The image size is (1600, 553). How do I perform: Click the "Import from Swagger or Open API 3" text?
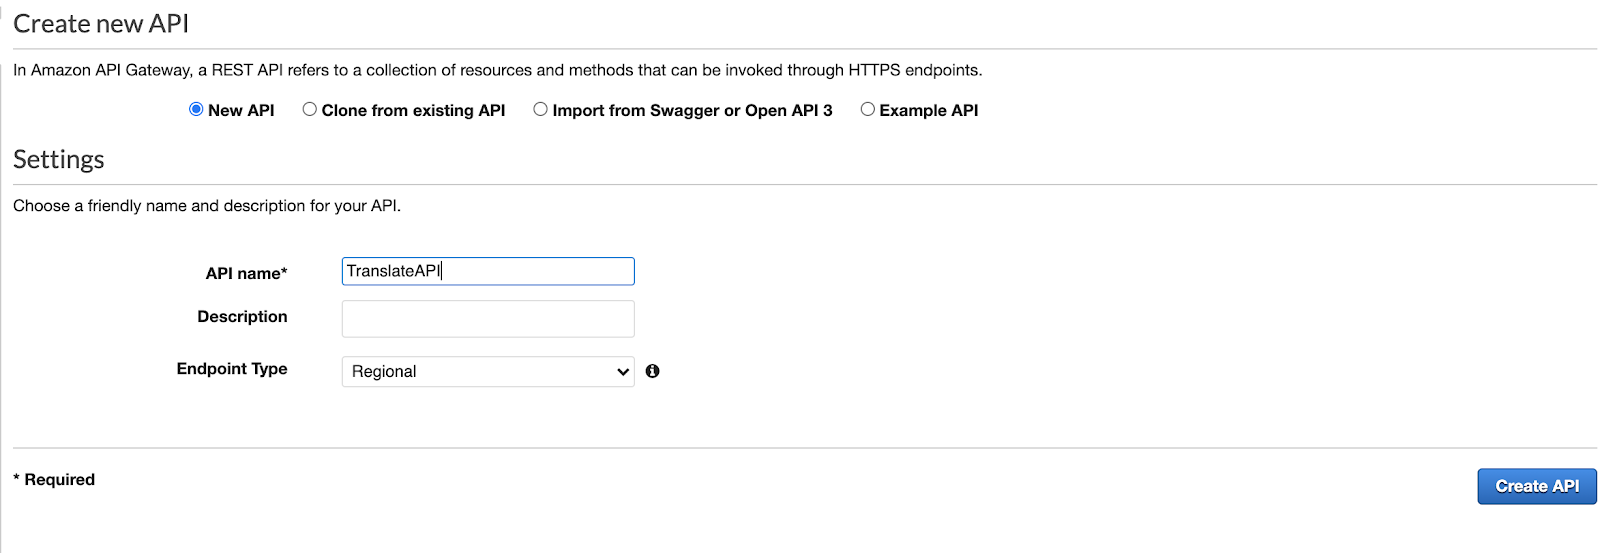point(692,110)
